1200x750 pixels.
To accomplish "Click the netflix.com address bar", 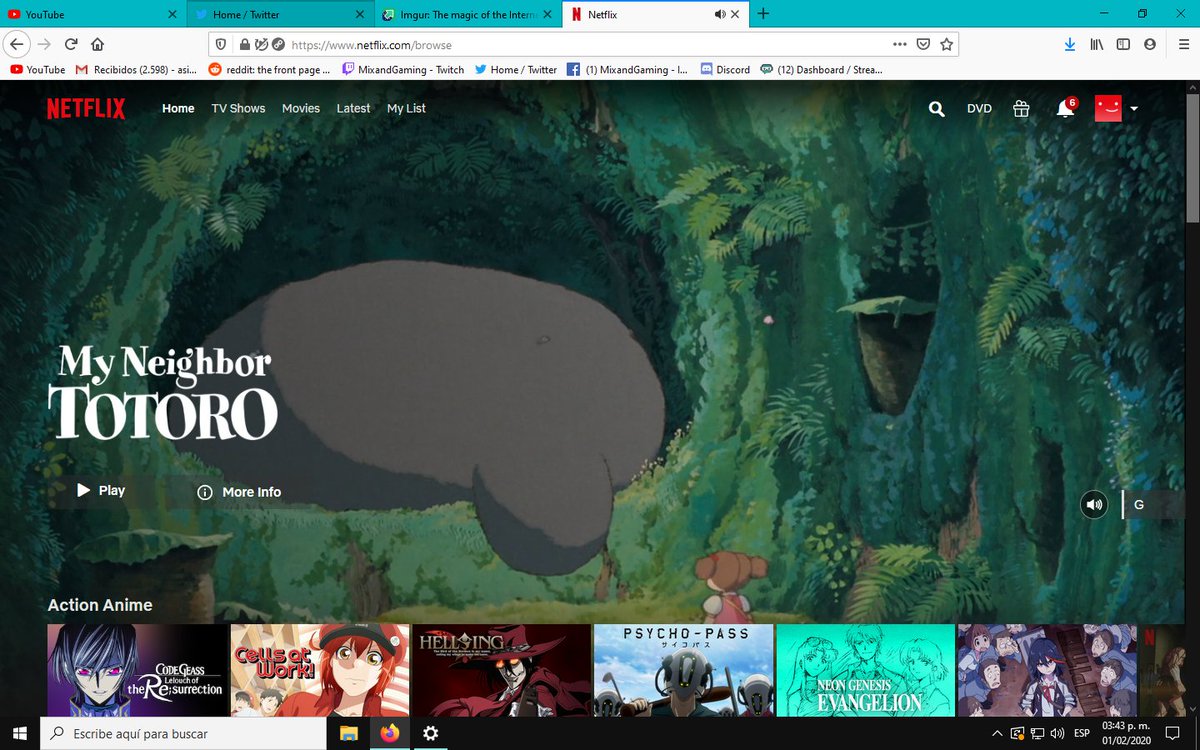I will coord(585,45).
